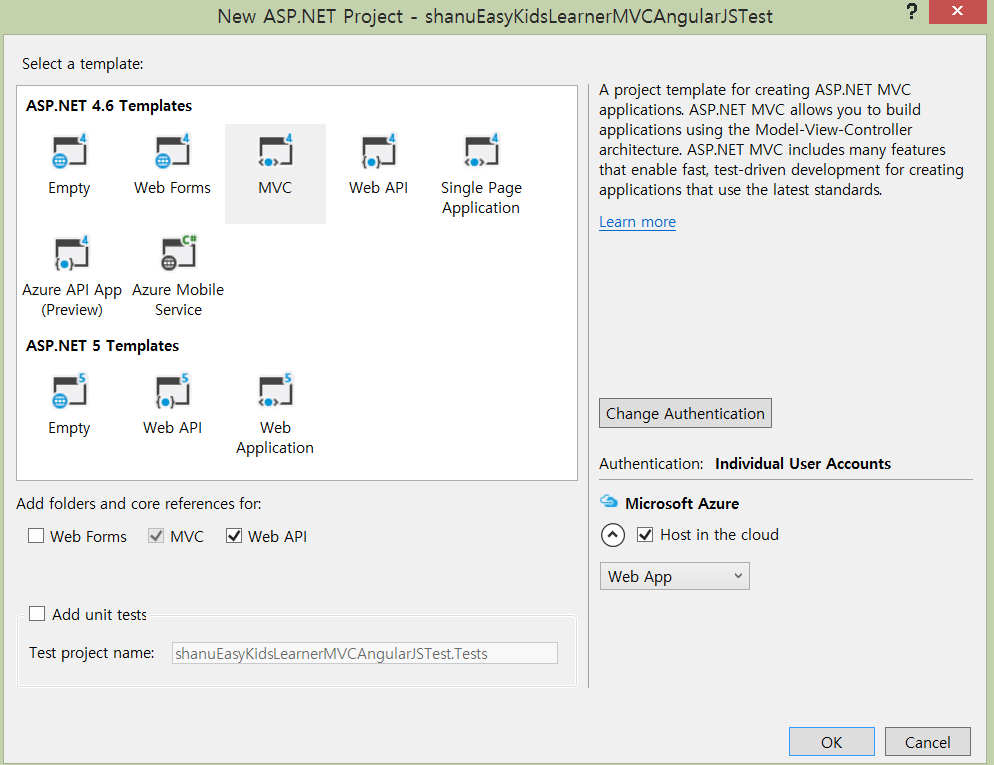Choose the Azure API App (Preview) template icon

point(72,254)
